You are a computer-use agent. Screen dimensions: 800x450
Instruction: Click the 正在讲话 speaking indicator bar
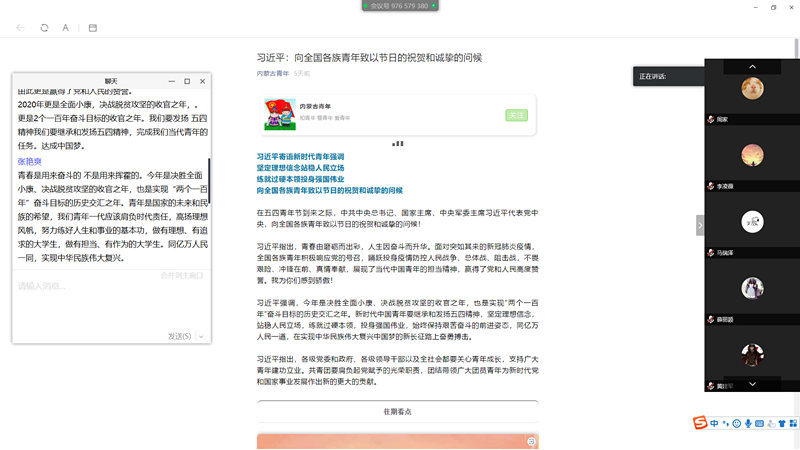click(668, 77)
